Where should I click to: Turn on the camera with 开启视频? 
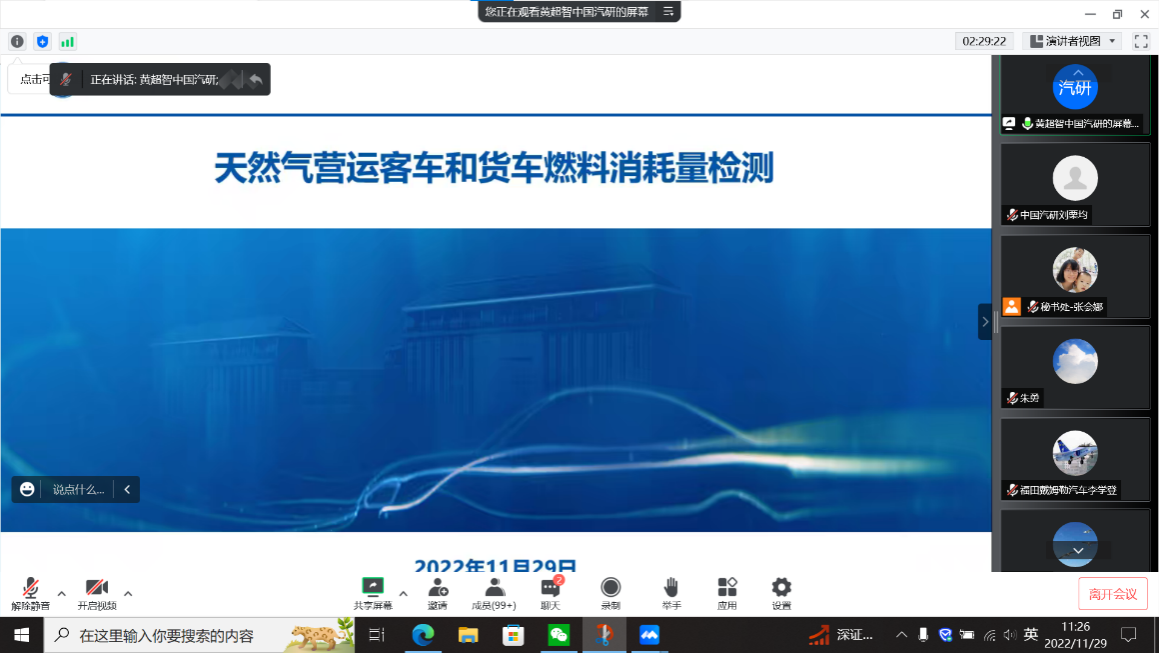click(x=96, y=592)
